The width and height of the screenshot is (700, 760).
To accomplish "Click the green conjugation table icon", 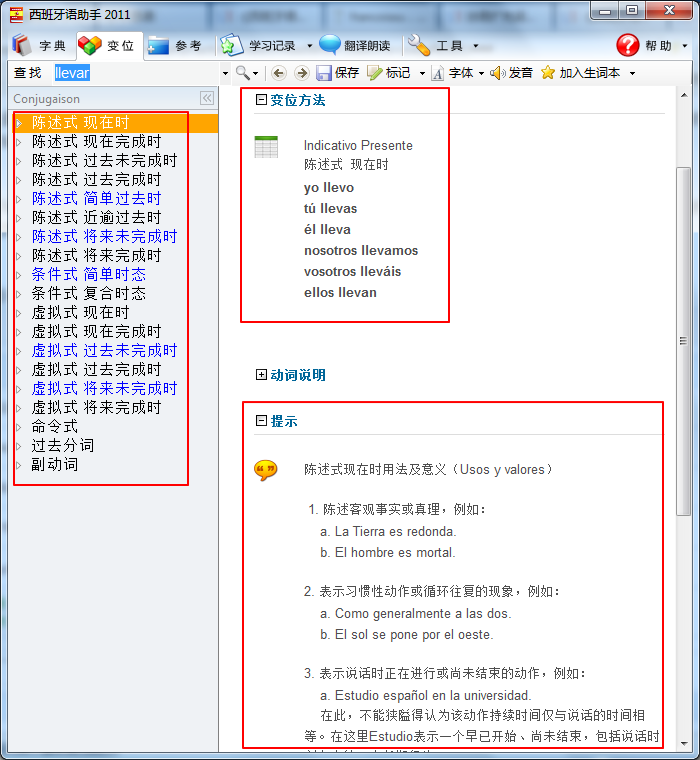I will coord(266,147).
